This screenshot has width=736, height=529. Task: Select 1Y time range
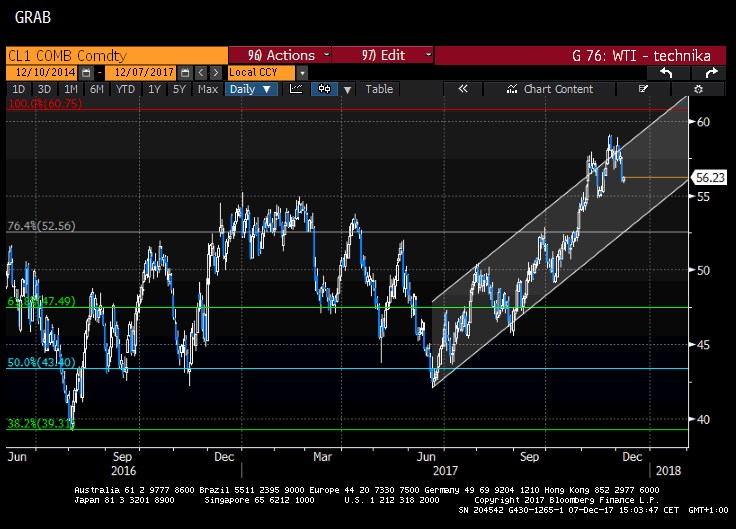click(154, 89)
